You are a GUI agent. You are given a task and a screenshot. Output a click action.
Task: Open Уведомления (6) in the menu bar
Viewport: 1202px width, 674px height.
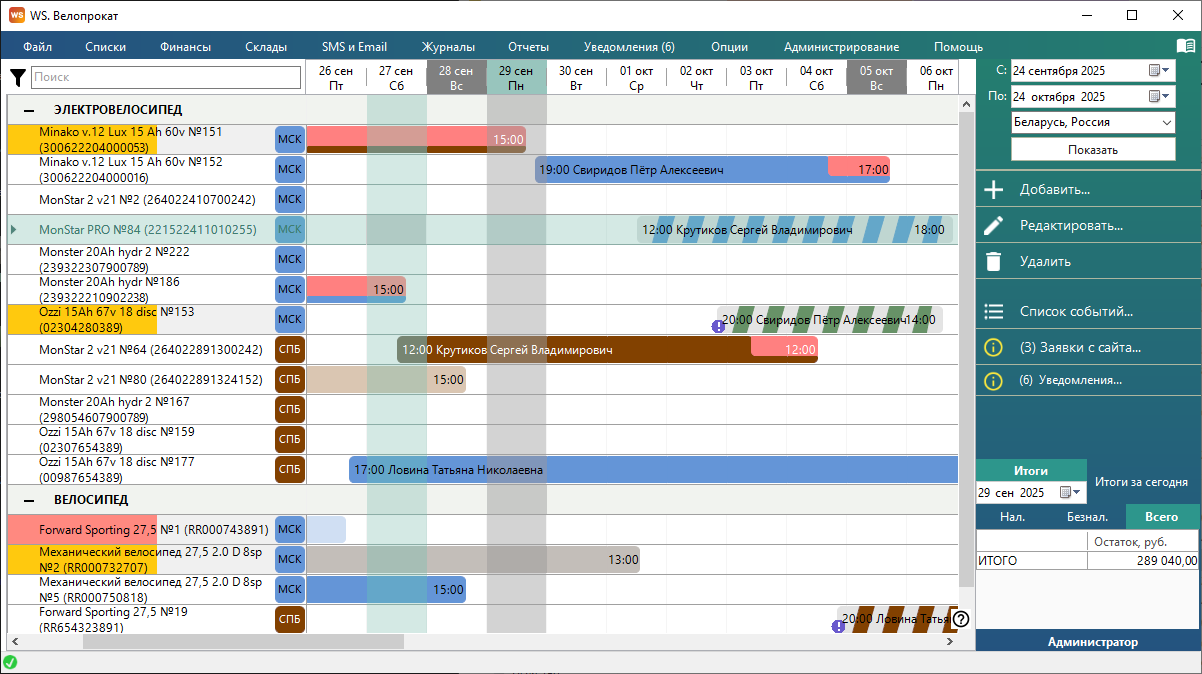pos(629,47)
